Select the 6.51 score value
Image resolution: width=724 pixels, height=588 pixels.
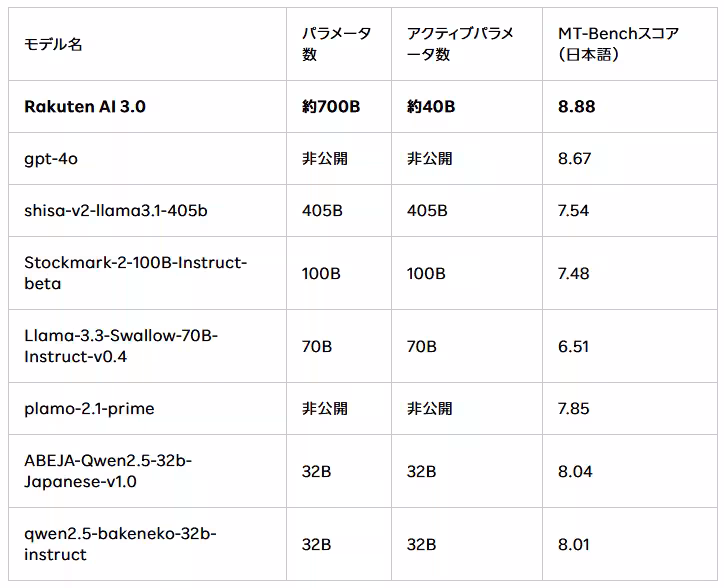click(574, 346)
